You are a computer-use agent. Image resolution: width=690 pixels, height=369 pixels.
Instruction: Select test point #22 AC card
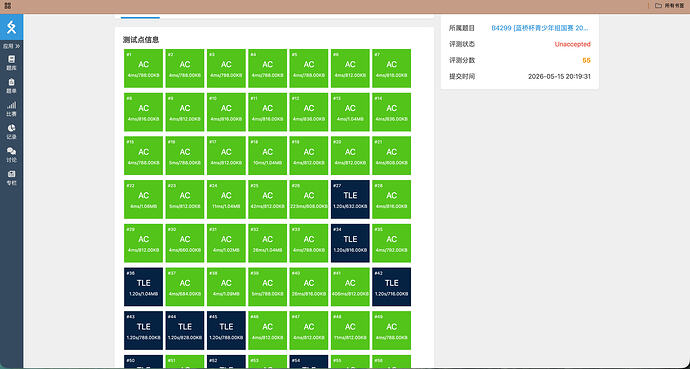click(143, 200)
